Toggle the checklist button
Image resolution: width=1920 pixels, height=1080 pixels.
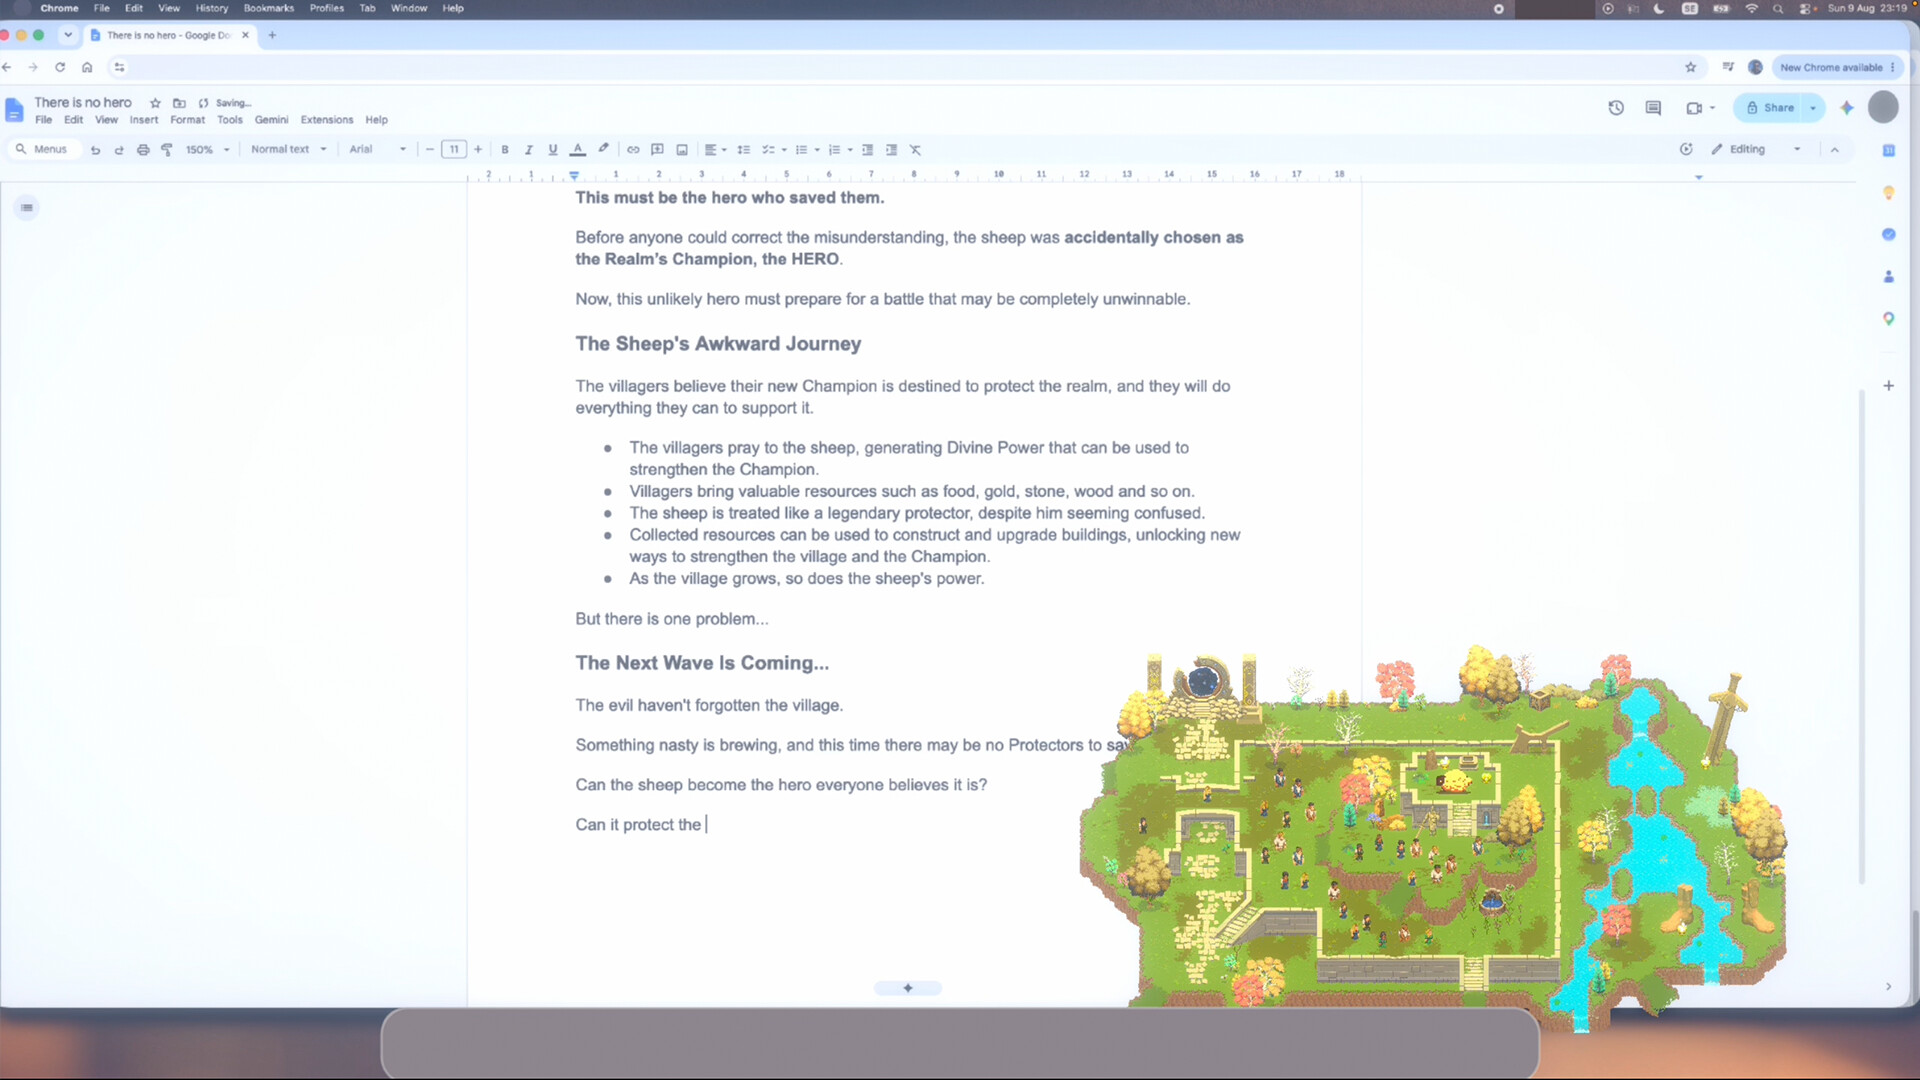(x=768, y=150)
